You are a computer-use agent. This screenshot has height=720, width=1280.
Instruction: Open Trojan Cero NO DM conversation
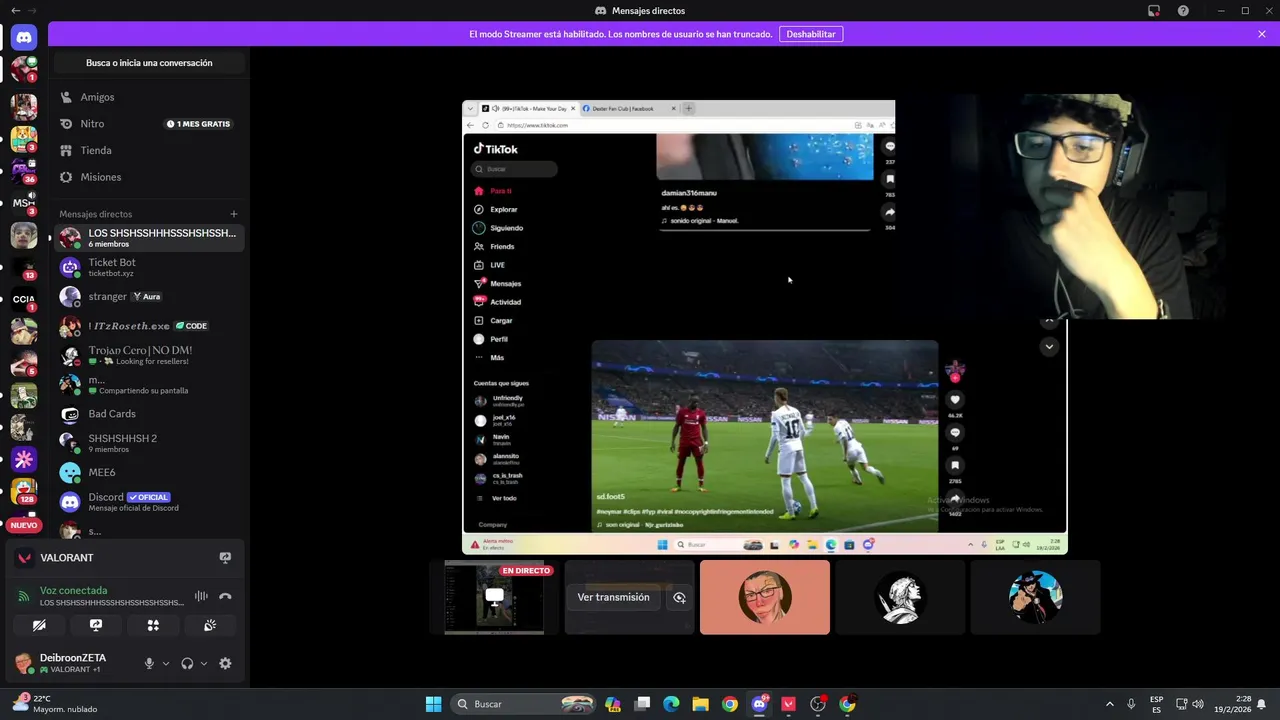click(149, 355)
